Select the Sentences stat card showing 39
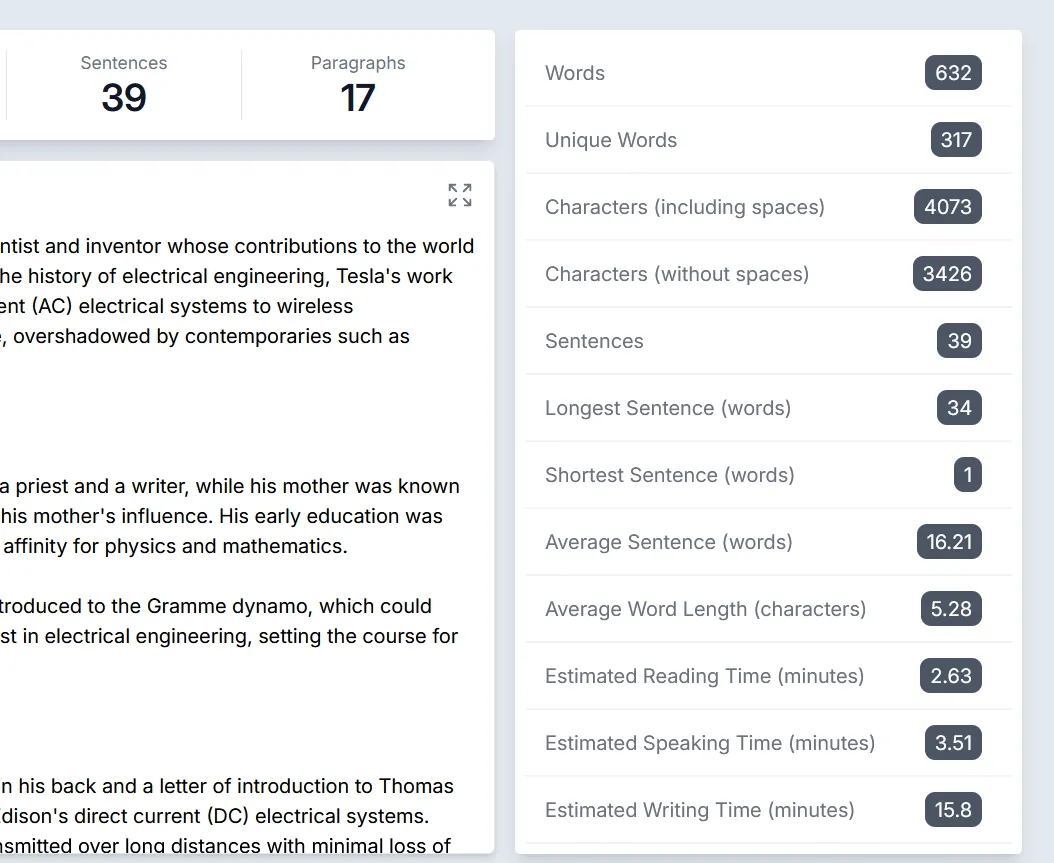Viewport: 1054px width, 863px height. pos(123,84)
